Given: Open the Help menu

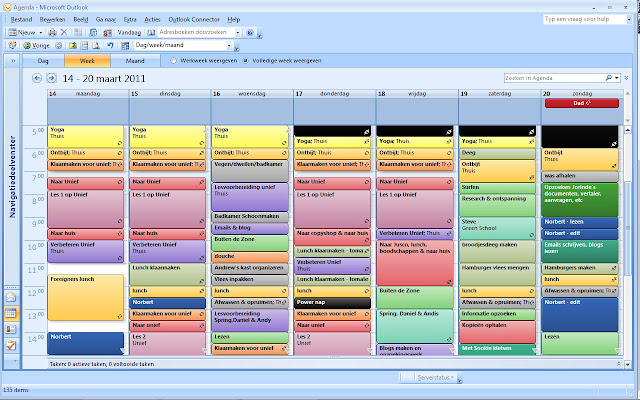Looking at the screenshot, I should 233,19.
